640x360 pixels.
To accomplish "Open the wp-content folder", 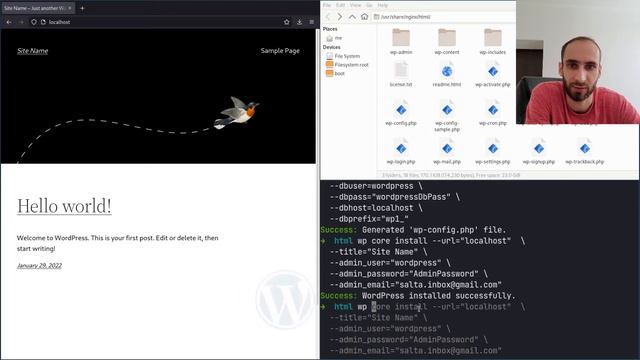I will coord(447,42).
